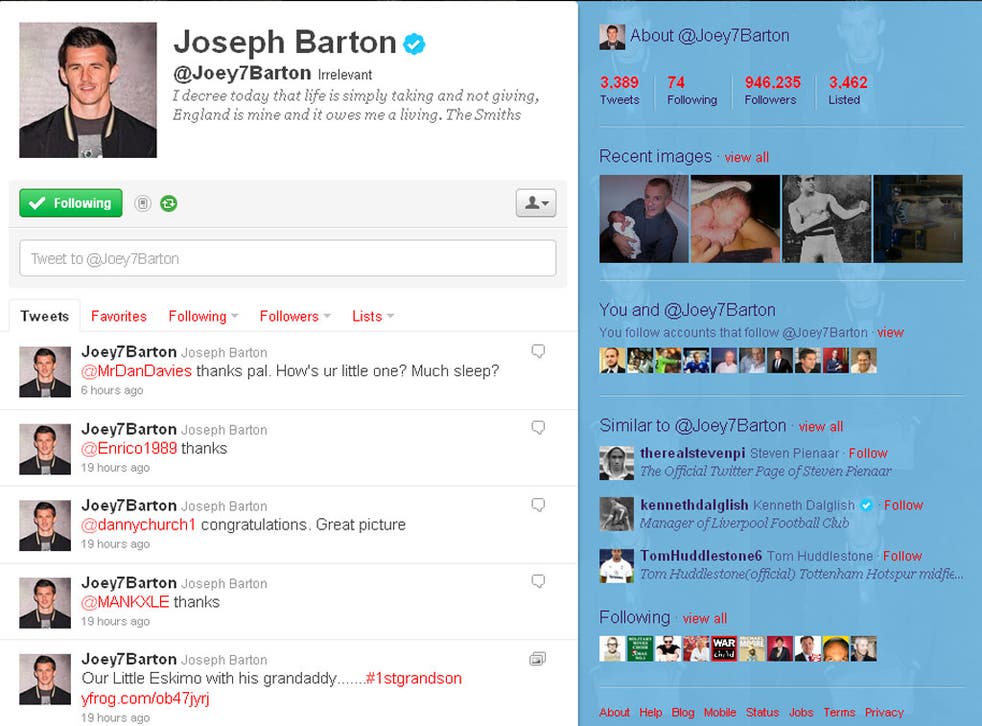The image size is (982, 726).
Task: Click the verified badge next to Joseph Barton
Action: [x=414, y=43]
